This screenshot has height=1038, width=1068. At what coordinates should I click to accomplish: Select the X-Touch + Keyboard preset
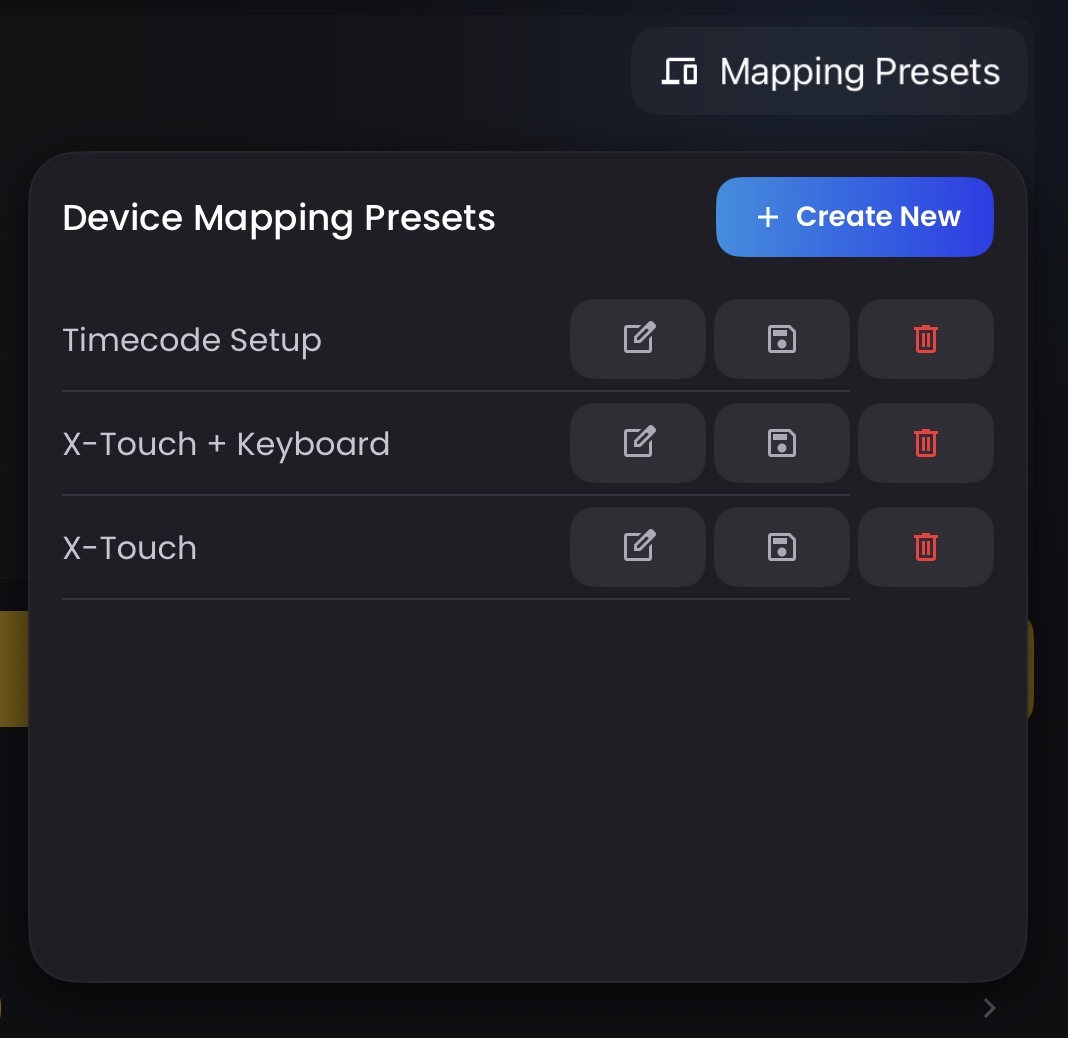(x=226, y=443)
